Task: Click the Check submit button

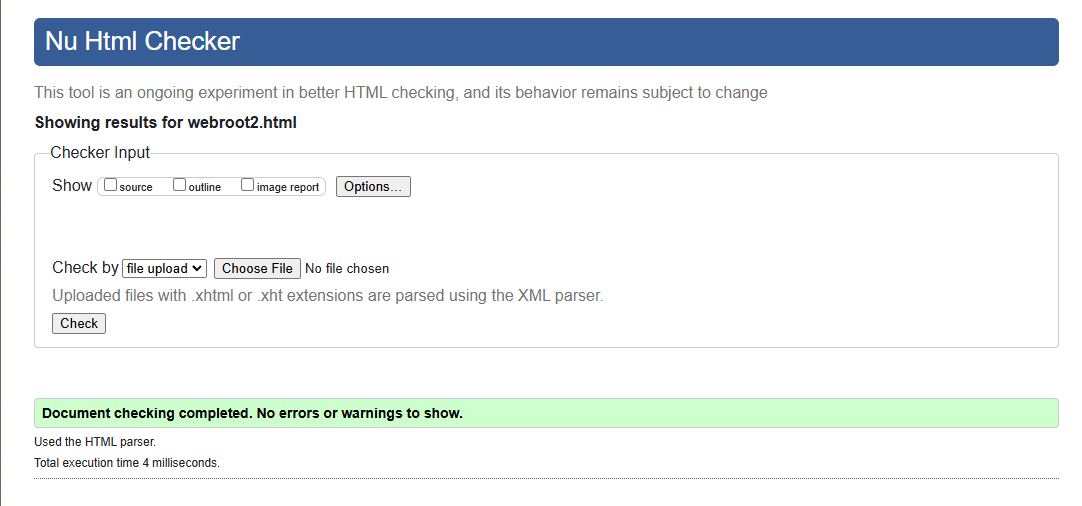Action: pos(79,323)
